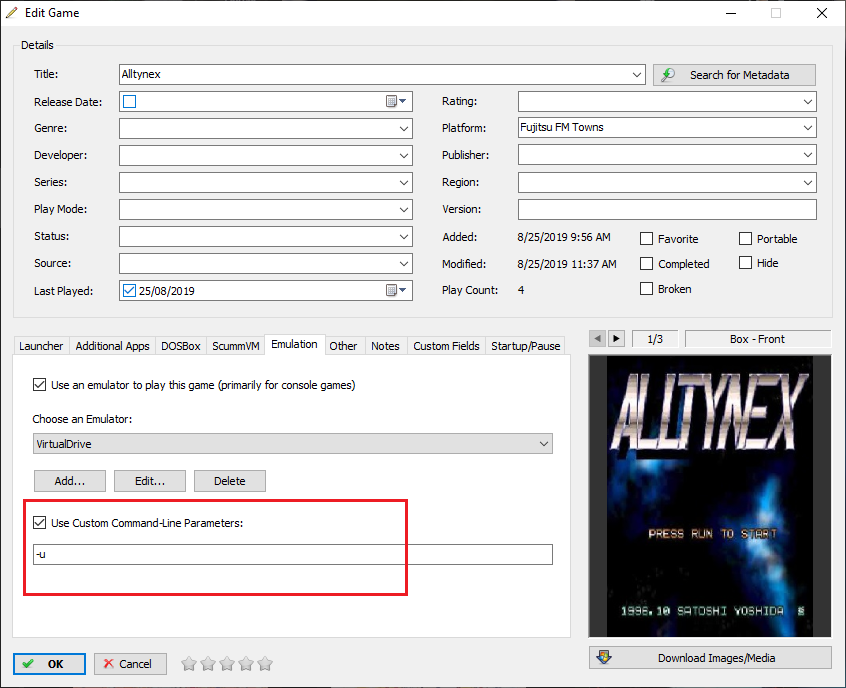846x688 pixels.
Task: Click the Box - Front image type selector
Action: pyautogui.click(x=758, y=339)
